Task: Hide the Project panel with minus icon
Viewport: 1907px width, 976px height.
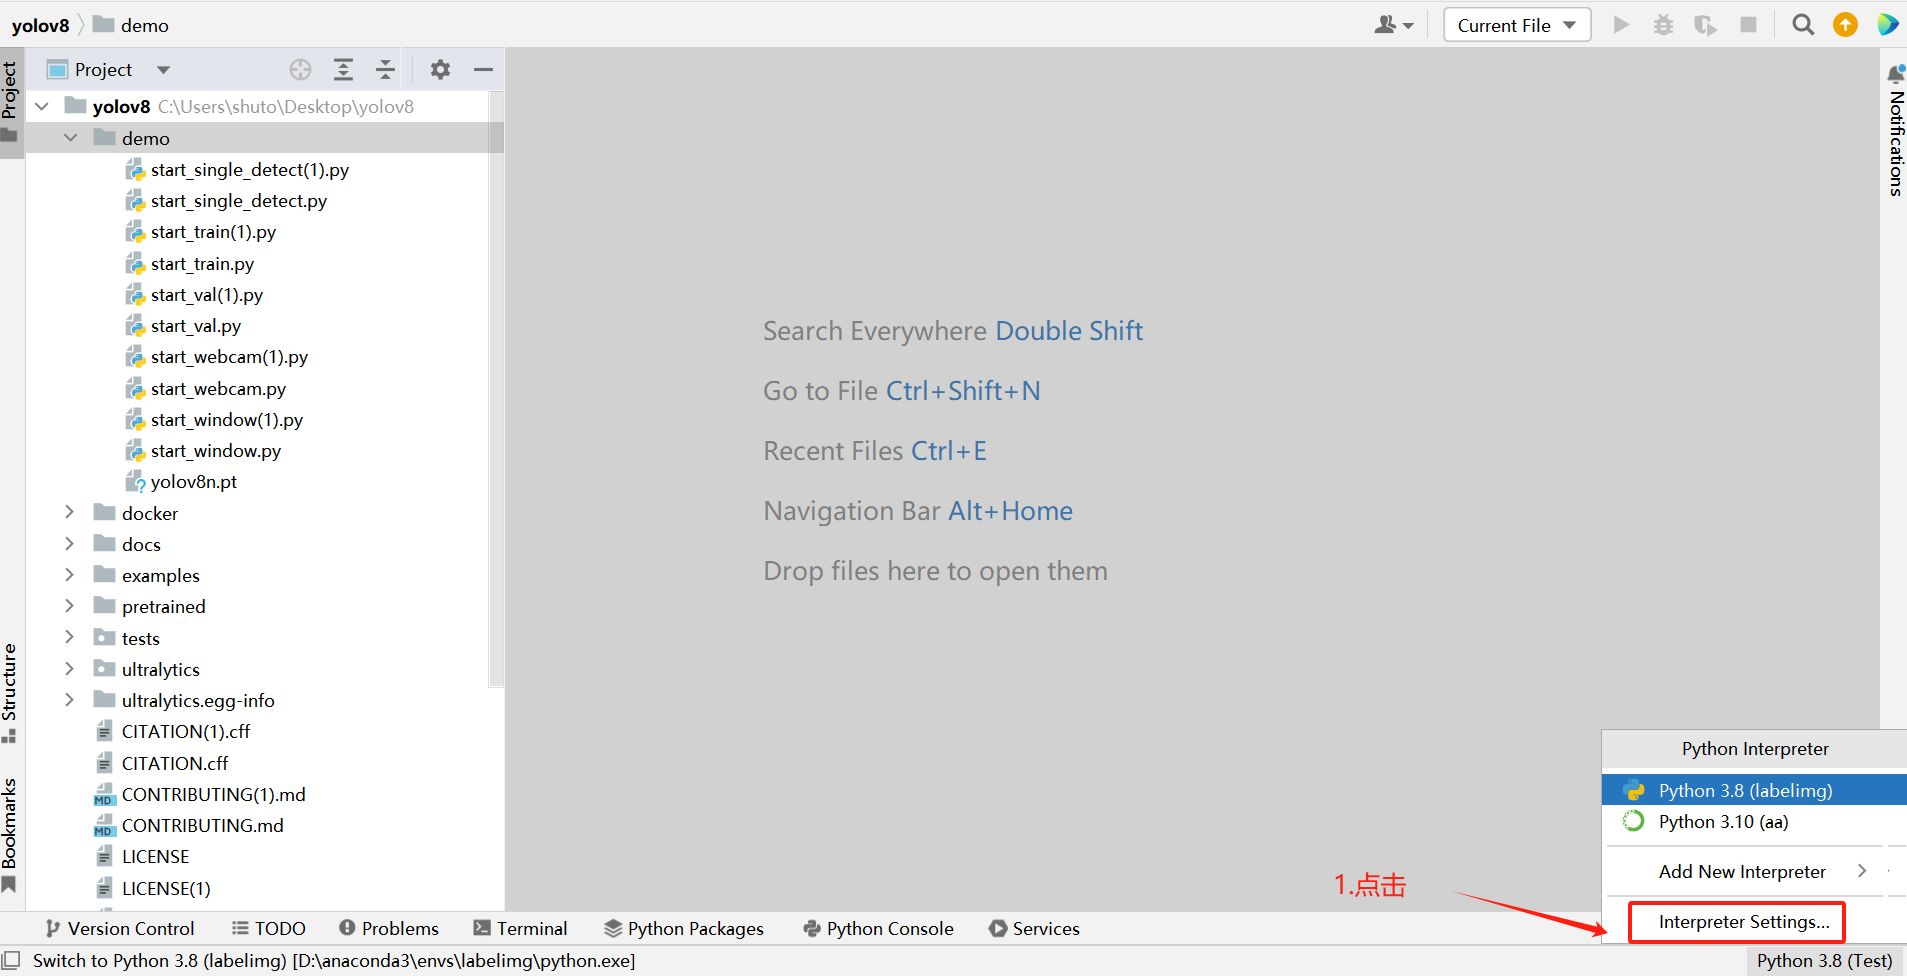Action: 483,70
